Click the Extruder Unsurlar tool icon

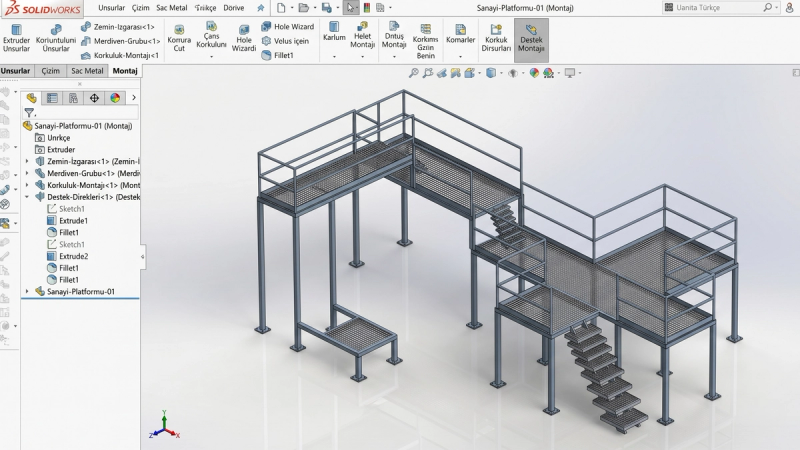(x=16, y=39)
